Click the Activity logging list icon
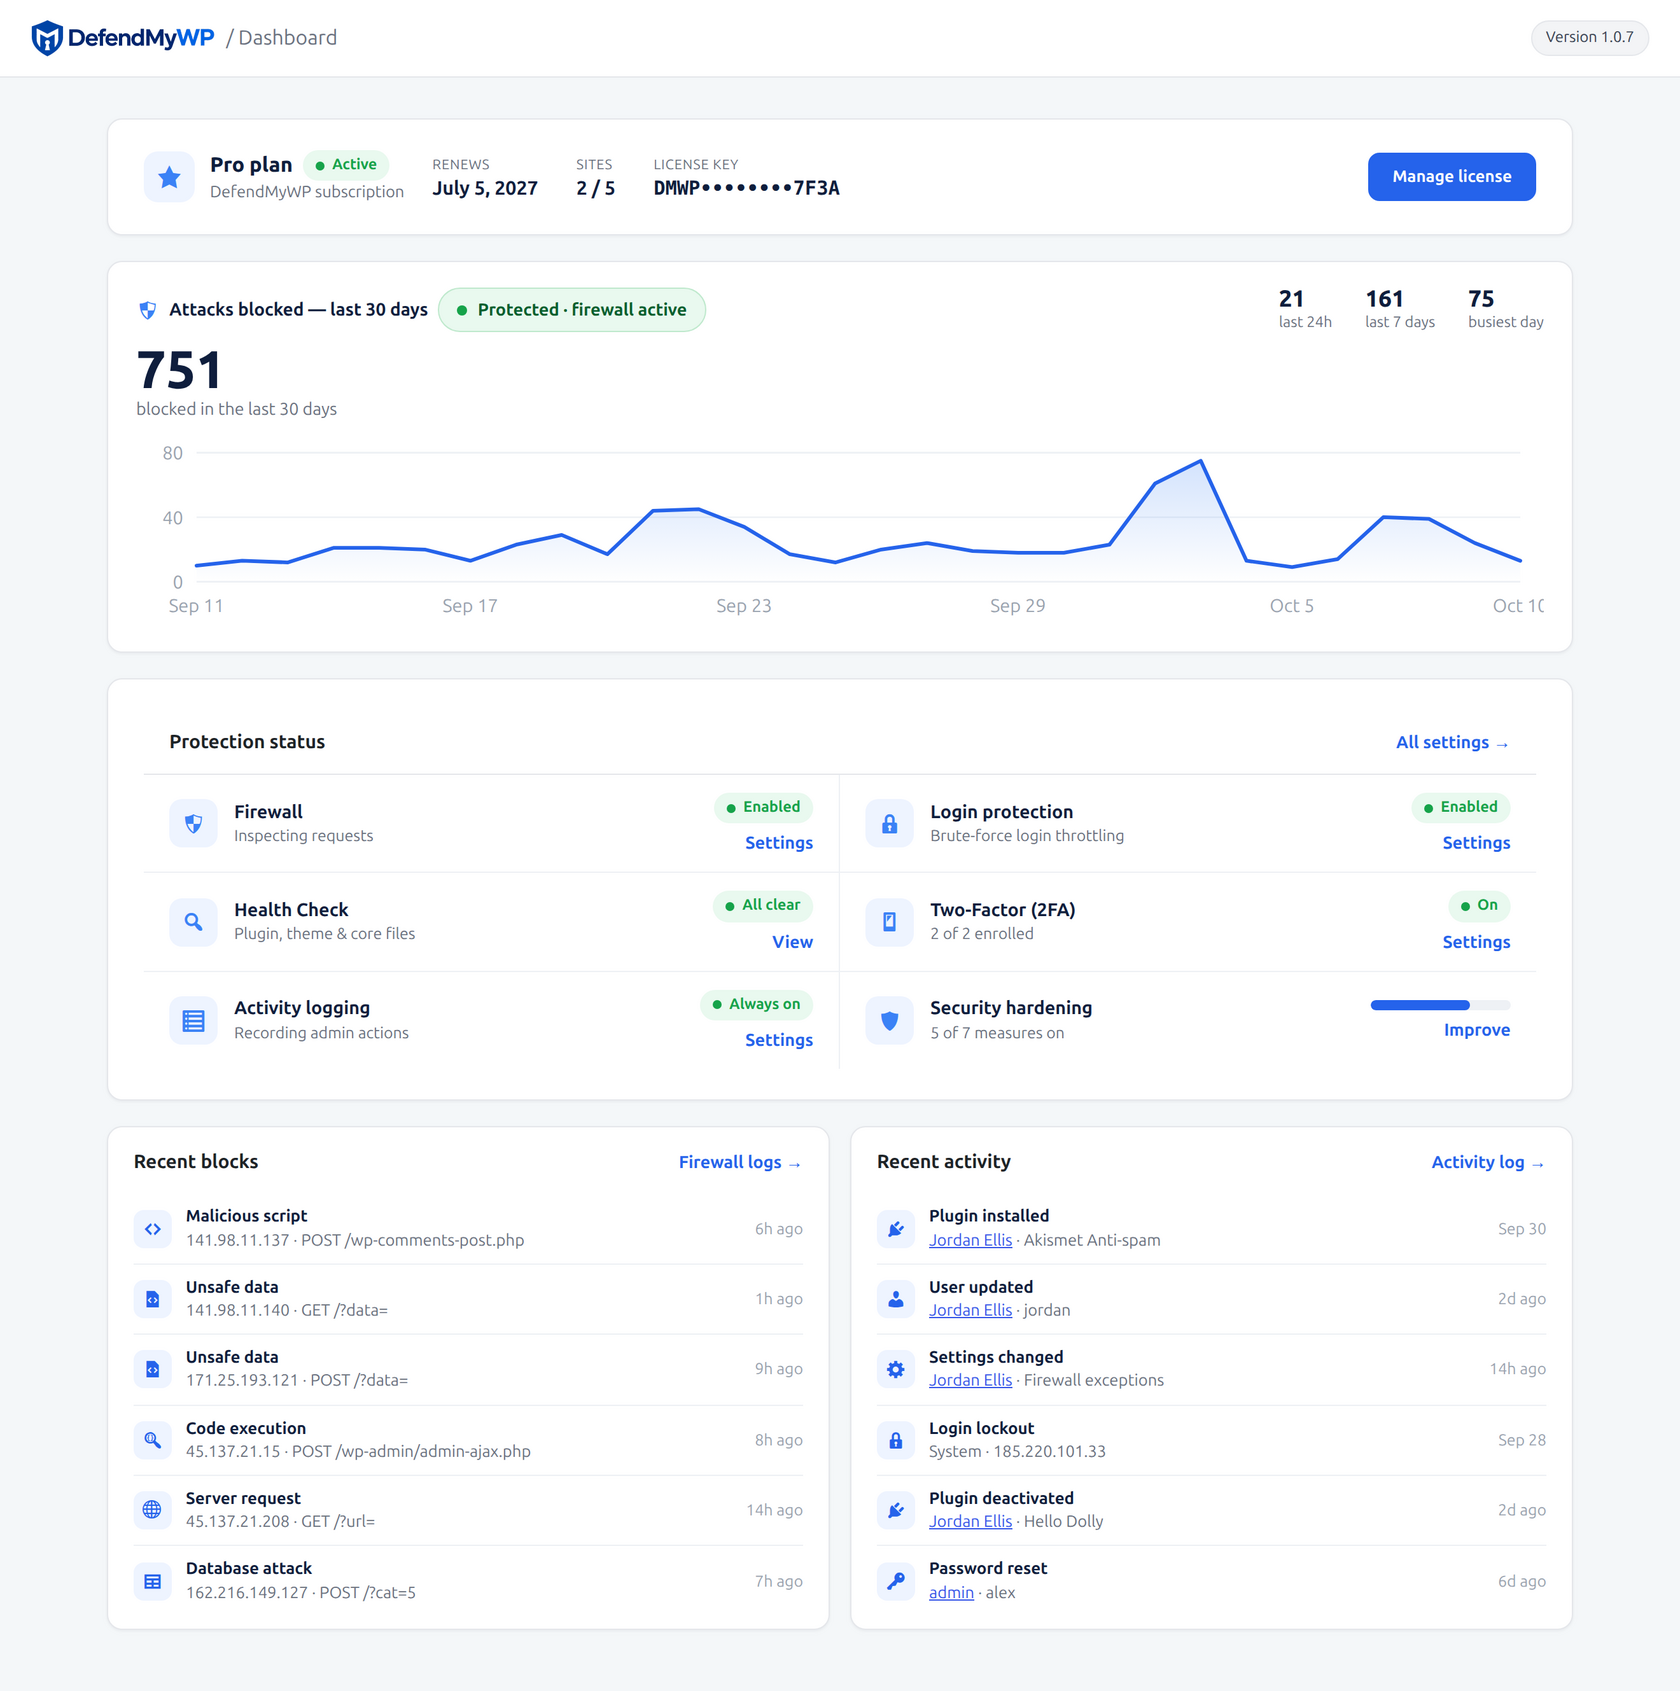The width and height of the screenshot is (1680, 1691). pyautogui.click(x=193, y=1020)
